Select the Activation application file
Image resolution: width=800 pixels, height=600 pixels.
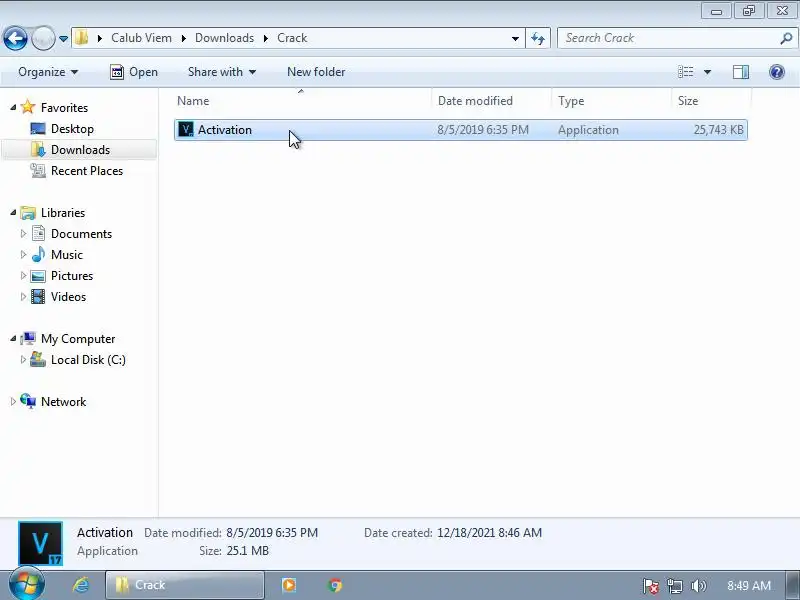pos(461,130)
